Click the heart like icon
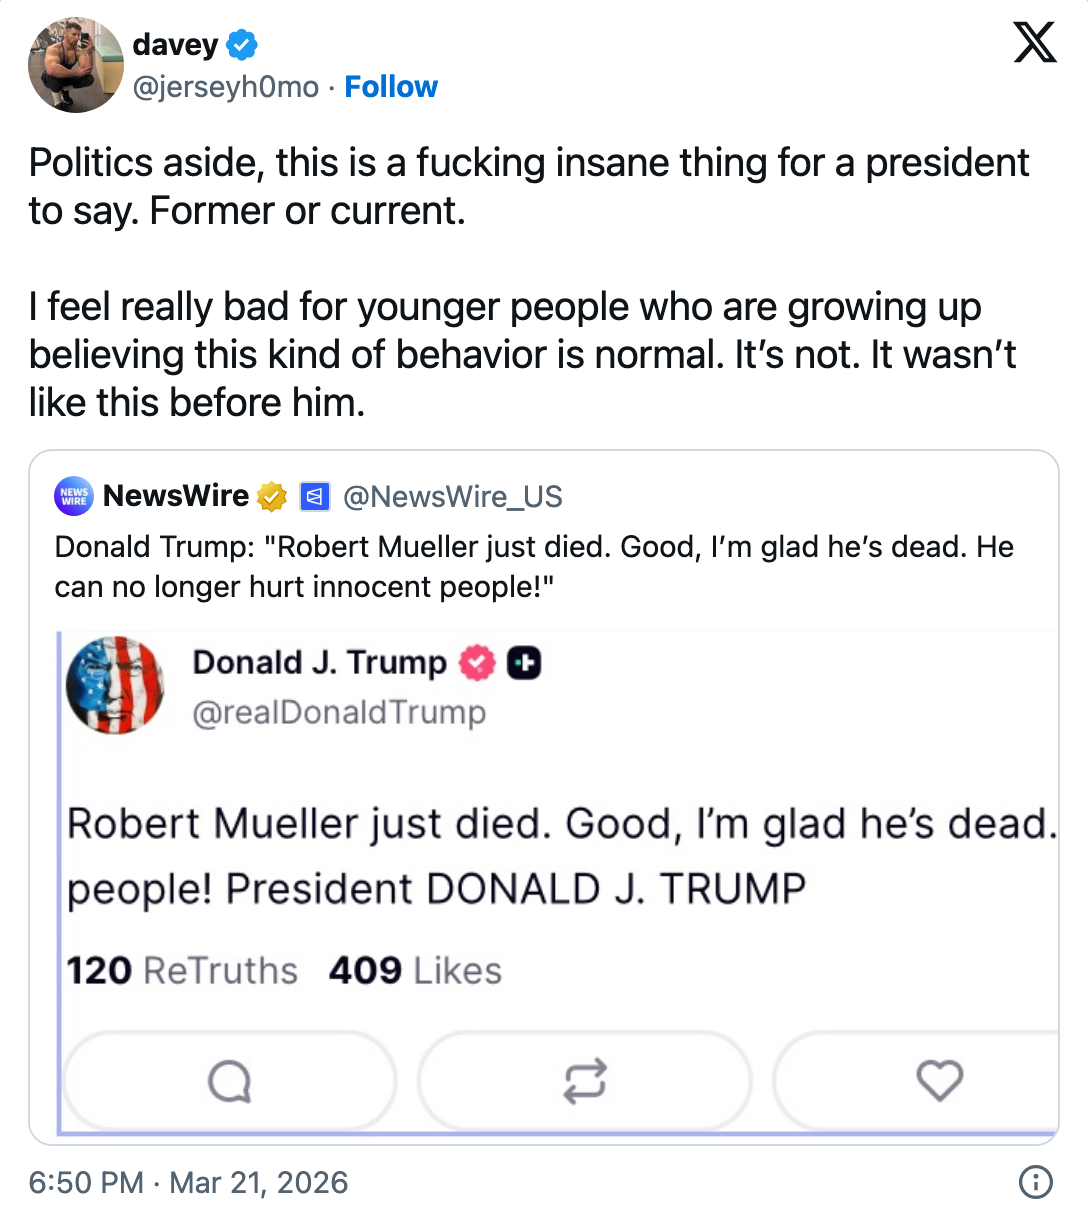Viewport: 1088px width, 1218px height. point(939,1081)
